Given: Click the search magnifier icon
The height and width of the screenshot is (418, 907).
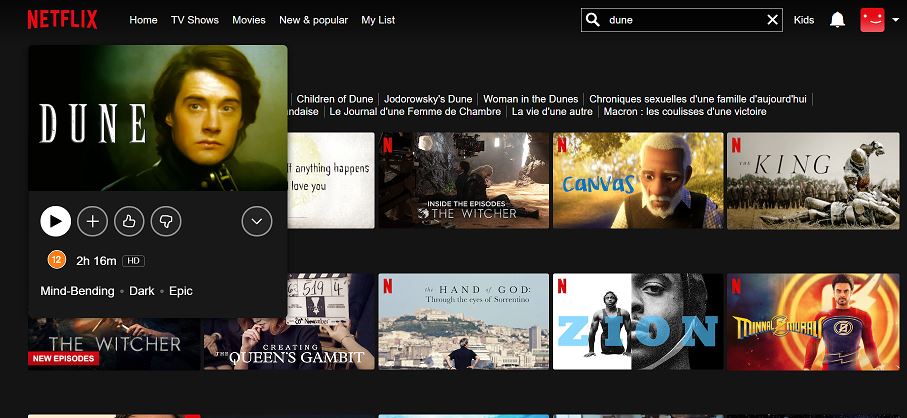Looking at the screenshot, I should (593, 20).
